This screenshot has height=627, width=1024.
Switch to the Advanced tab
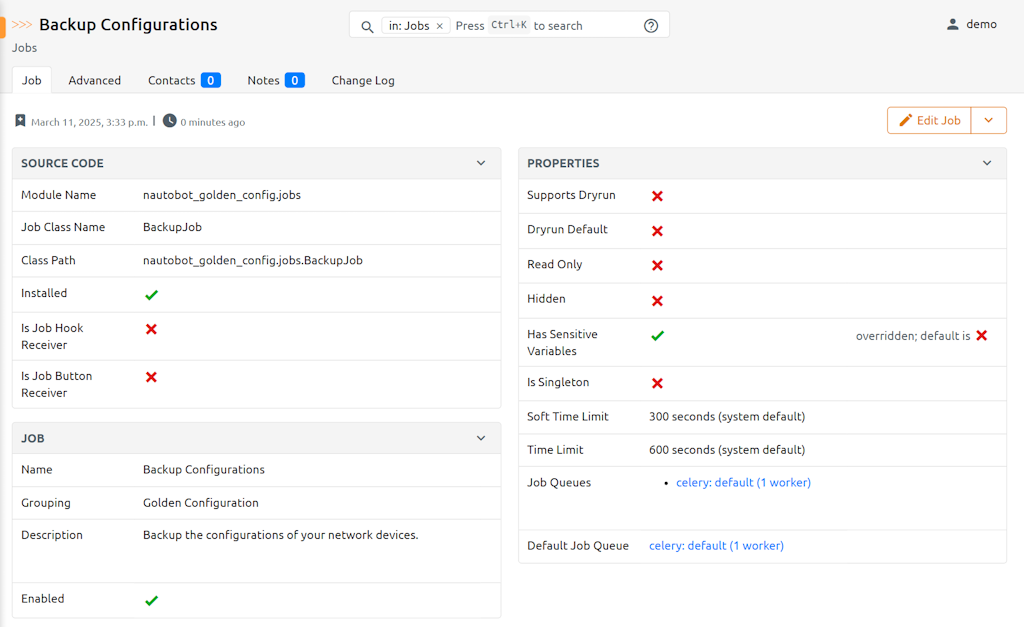tap(94, 80)
